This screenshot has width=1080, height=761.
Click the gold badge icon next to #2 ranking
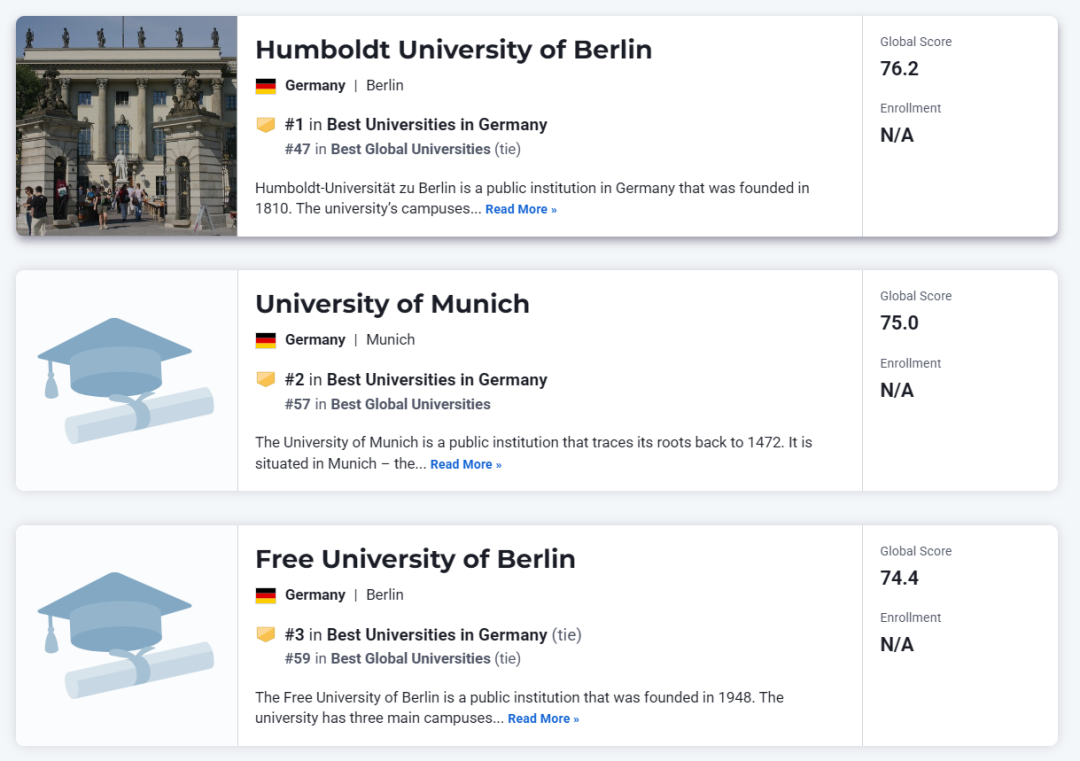tap(266, 379)
